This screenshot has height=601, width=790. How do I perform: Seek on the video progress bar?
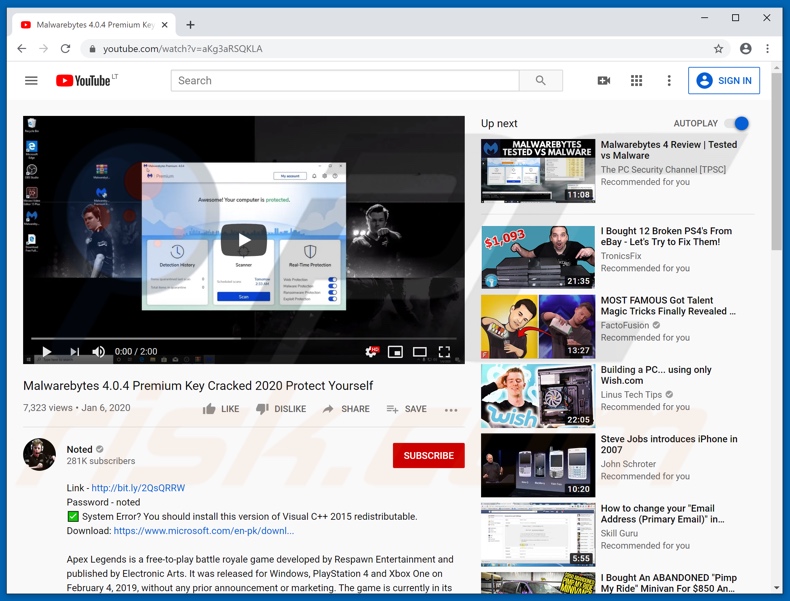pos(244,339)
